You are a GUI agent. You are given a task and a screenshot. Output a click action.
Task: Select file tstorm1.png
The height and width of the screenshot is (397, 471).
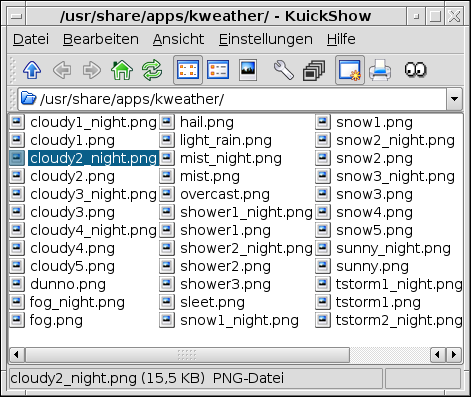pyautogui.click(x=378, y=302)
